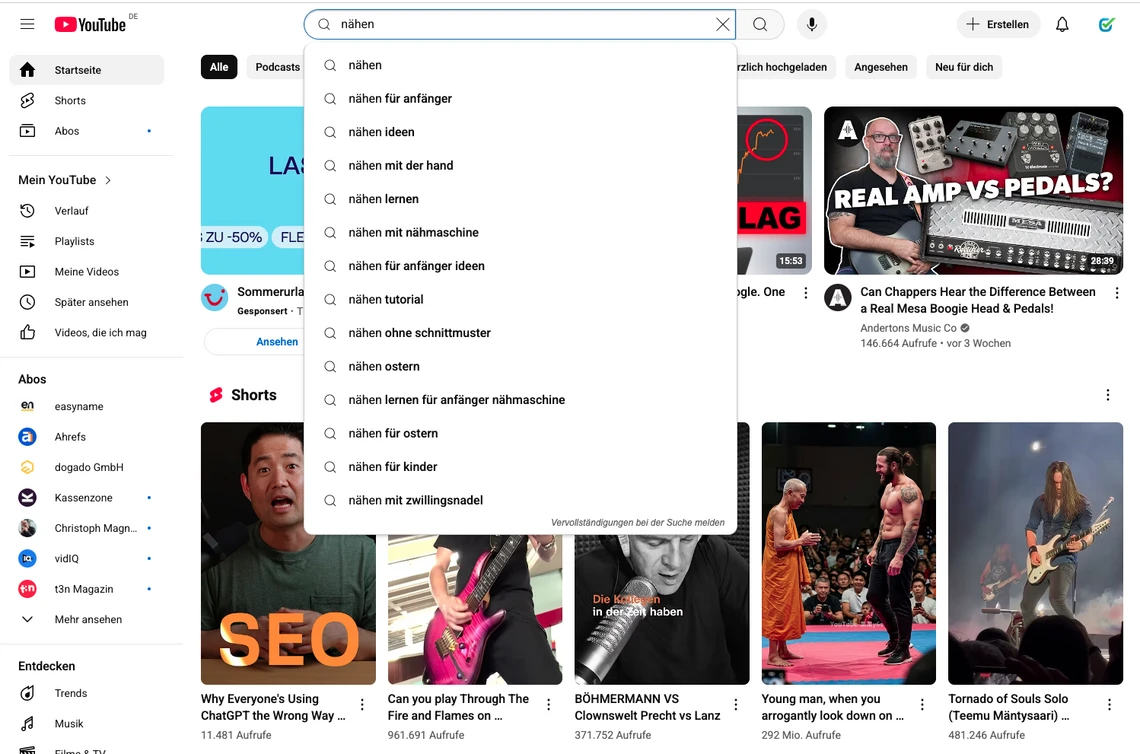Open the hamburger guide menu

[x=27, y=24]
